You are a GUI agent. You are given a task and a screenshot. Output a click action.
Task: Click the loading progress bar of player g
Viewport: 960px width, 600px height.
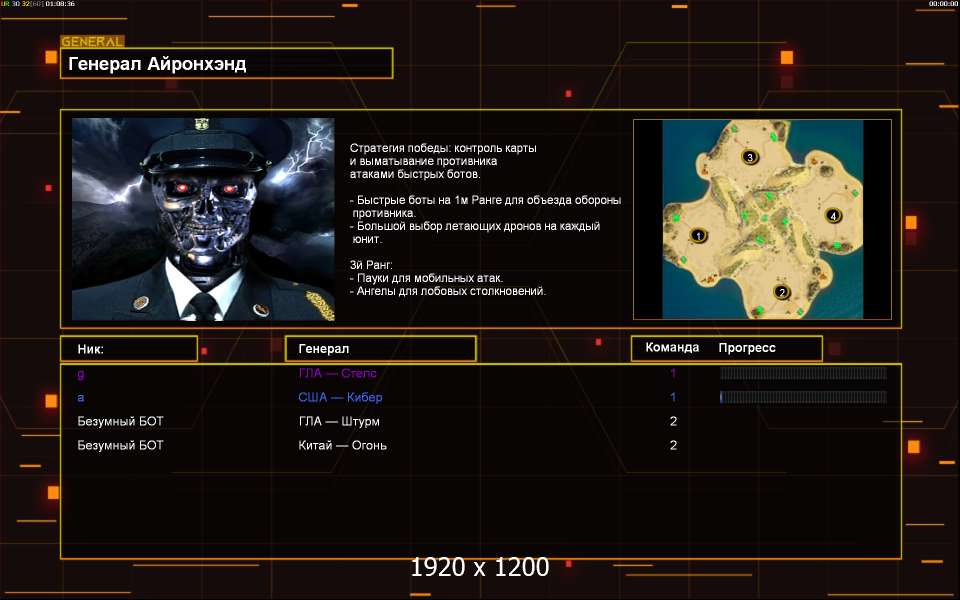(x=803, y=373)
